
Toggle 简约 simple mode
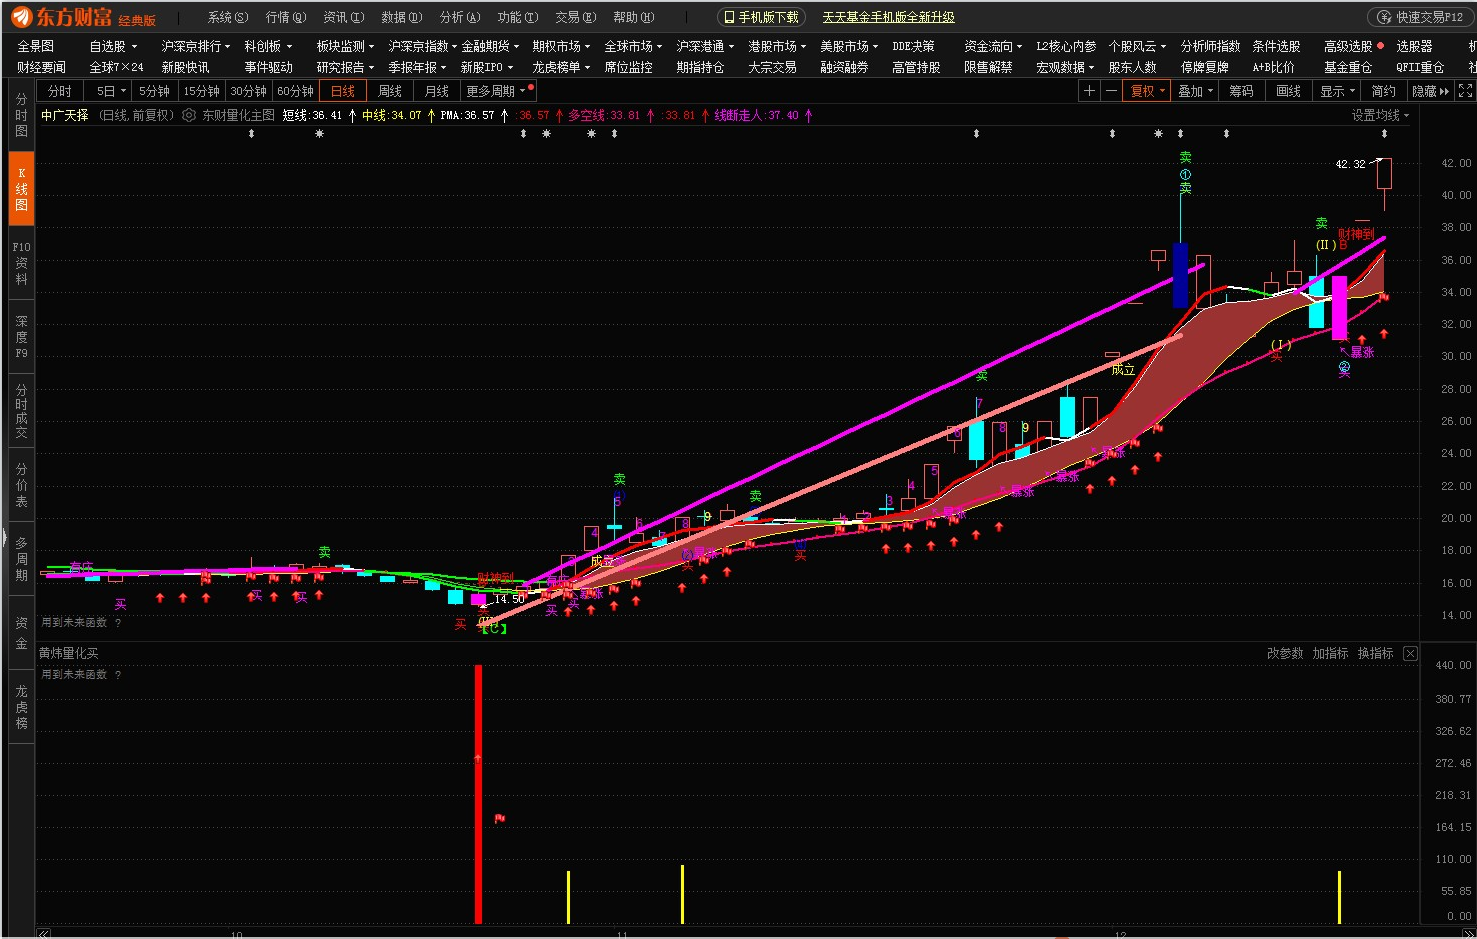pos(1383,91)
